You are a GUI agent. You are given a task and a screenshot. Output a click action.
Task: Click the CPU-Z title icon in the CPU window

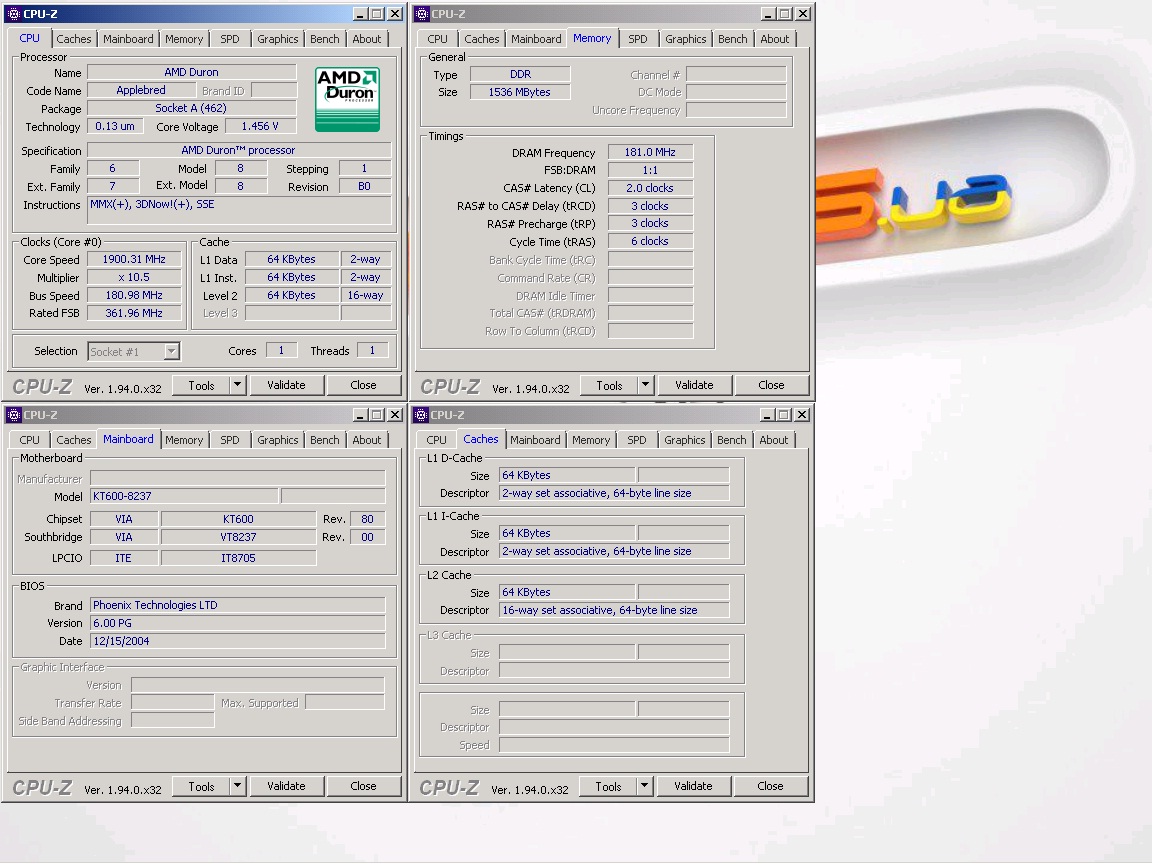[13, 14]
